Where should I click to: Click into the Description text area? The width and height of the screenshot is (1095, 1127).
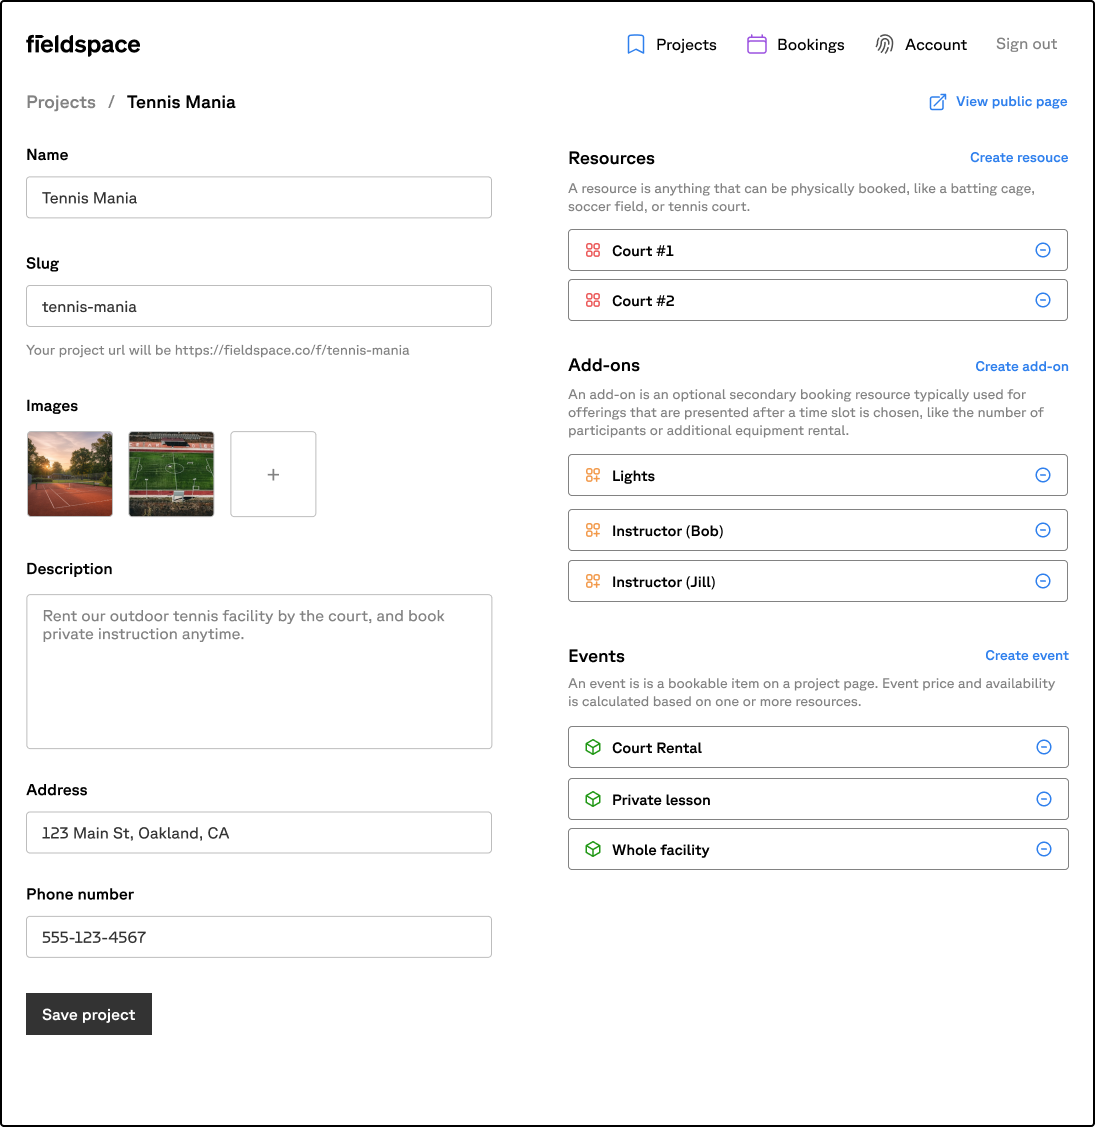tap(259, 671)
